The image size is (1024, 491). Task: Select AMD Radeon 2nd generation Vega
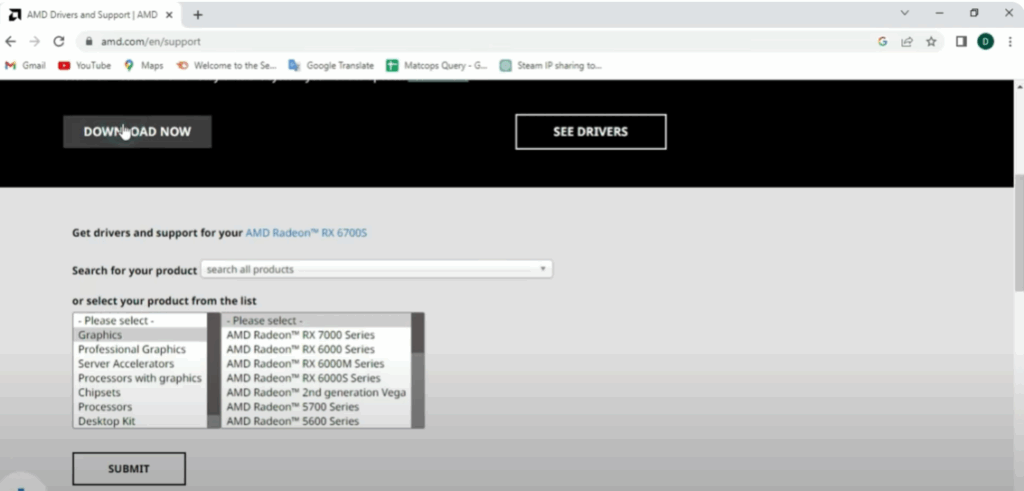[317, 392]
